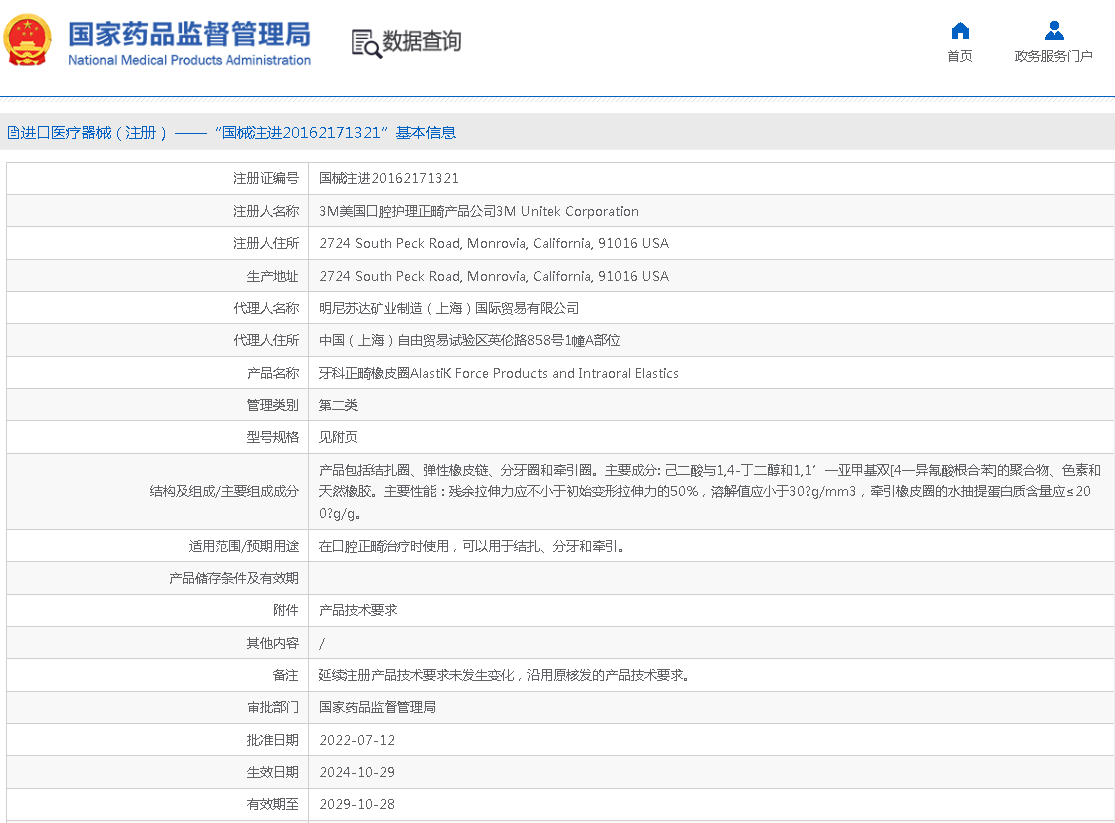Select the 其他内容 label

(272, 643)
